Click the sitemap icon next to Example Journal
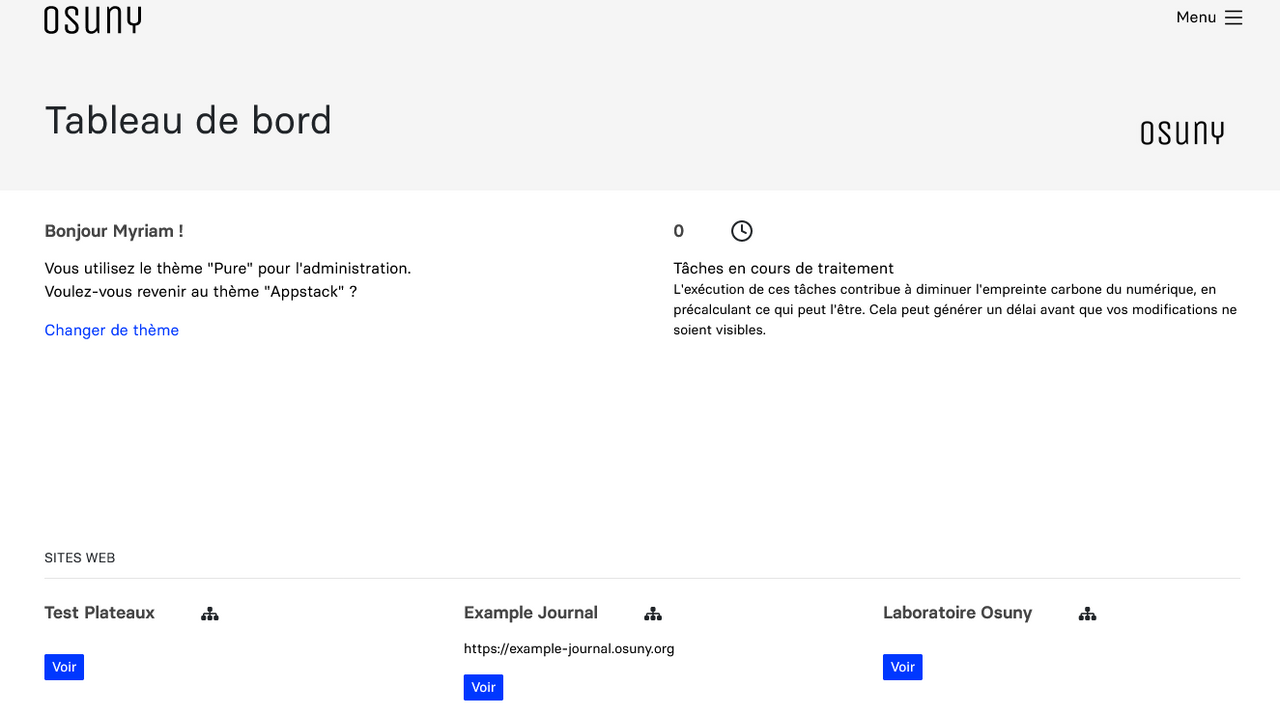1280x720 pixels. pyautogui.click(x=653, y=614)
